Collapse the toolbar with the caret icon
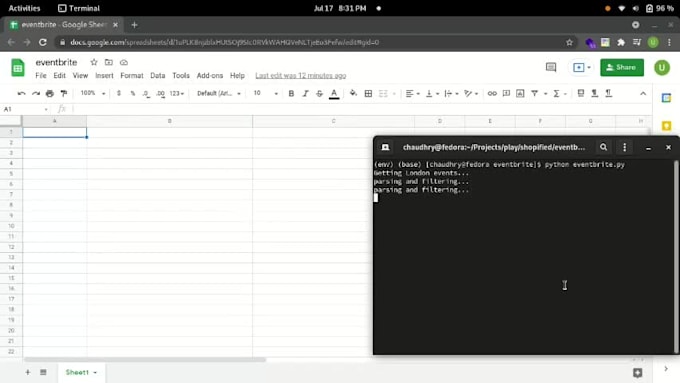The width and height of the screenshot is (680, 383). 643,93
